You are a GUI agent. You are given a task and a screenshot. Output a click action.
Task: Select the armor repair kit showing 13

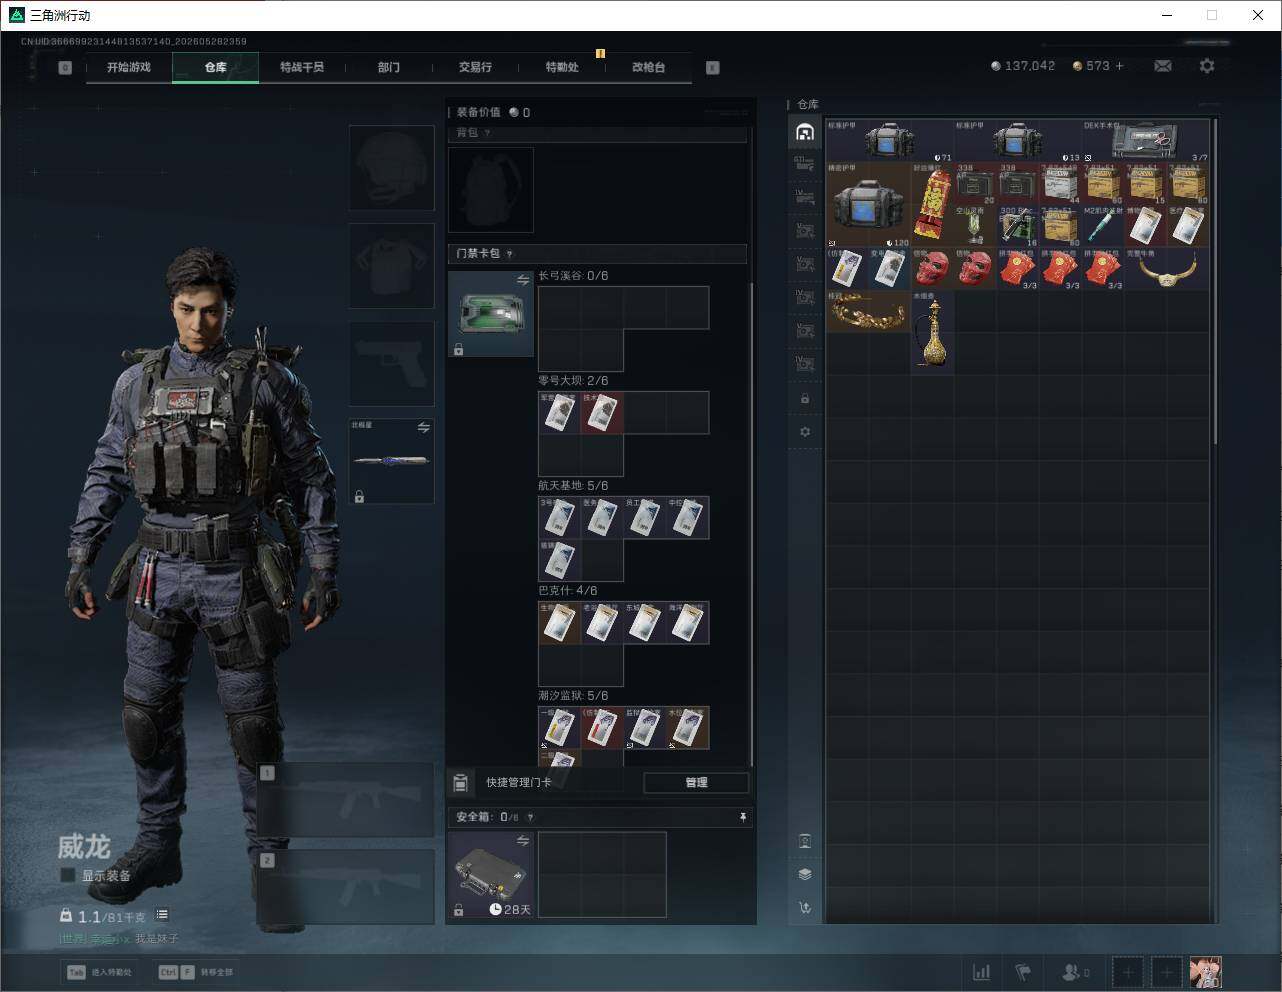[1018, 141]
